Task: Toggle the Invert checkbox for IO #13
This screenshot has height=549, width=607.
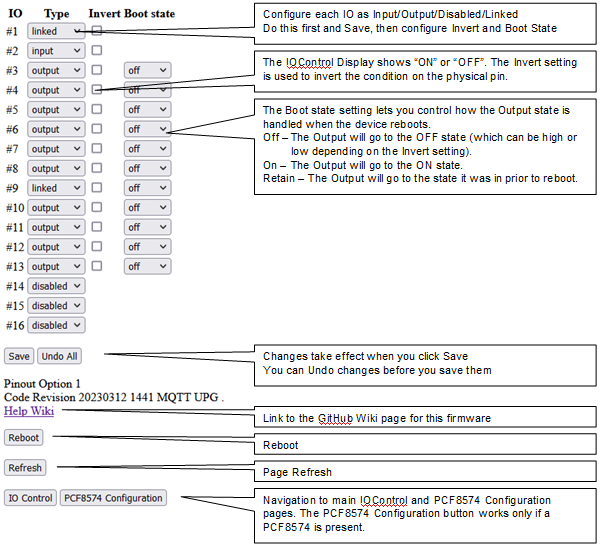Action: [x=97, y=266]
